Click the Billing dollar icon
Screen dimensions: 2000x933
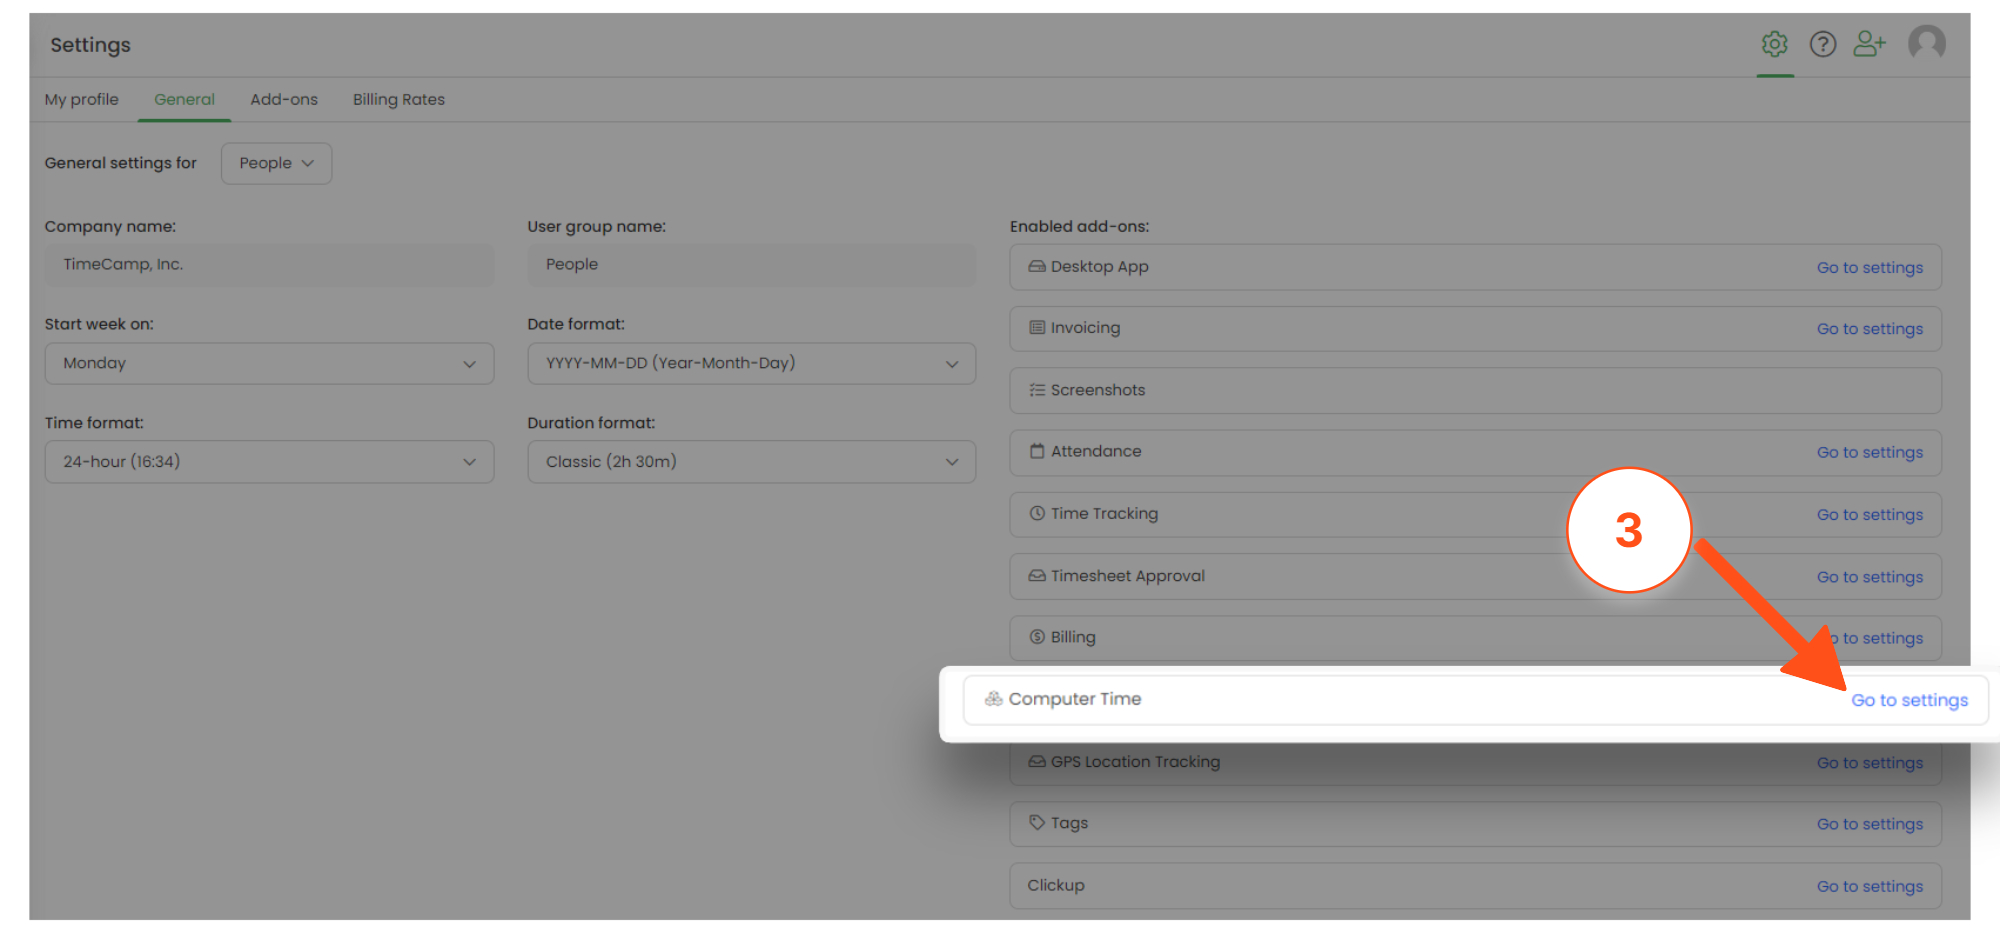pos(1037,638)
